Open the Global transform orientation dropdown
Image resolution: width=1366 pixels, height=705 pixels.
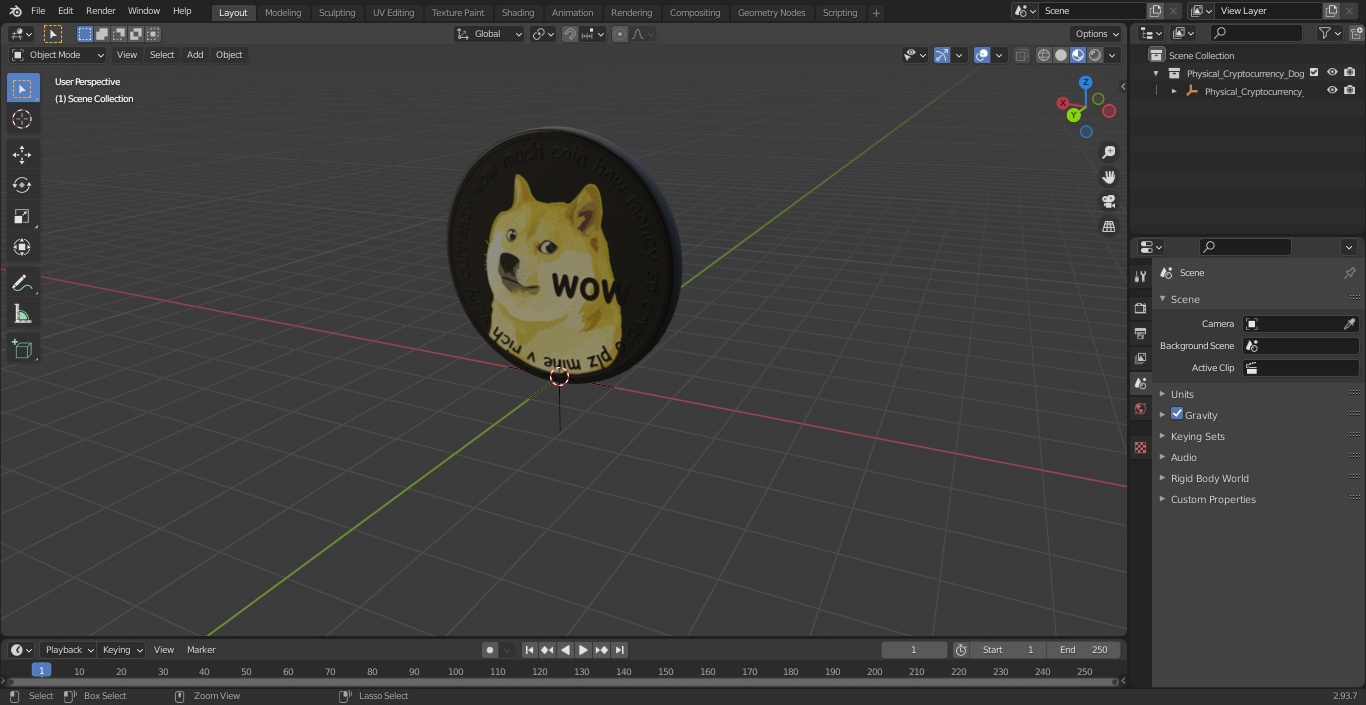tap(489, 34)
